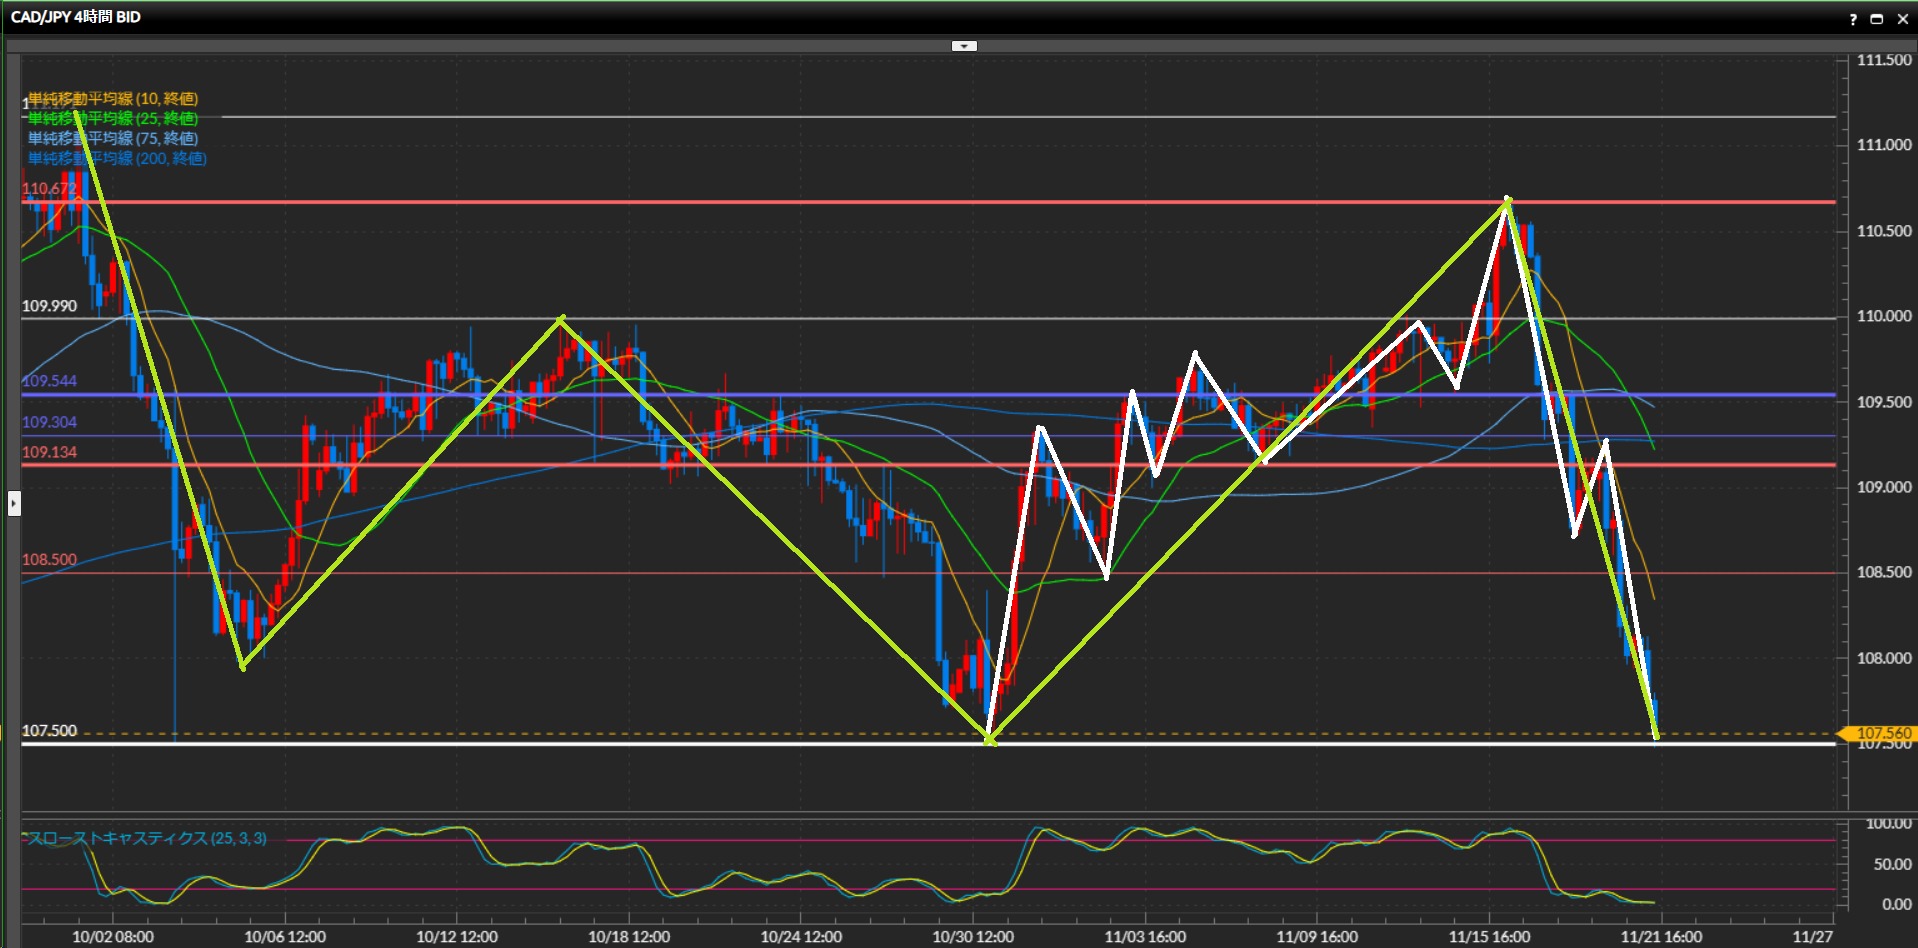Click the 10/30 12:00 time axis label
The image size is (1918, 948).
[972, 937]
